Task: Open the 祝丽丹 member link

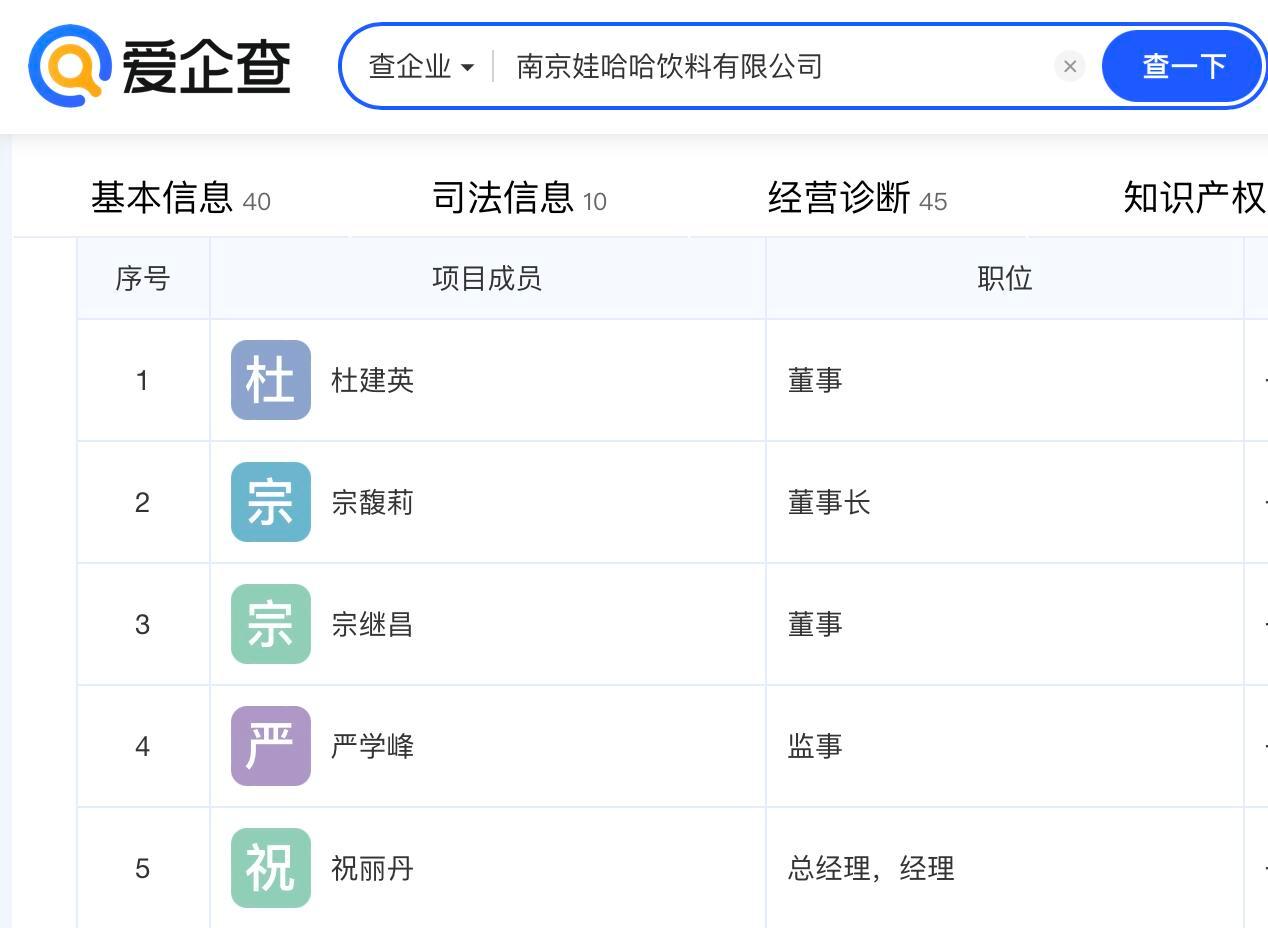Action: click(372, 868)
